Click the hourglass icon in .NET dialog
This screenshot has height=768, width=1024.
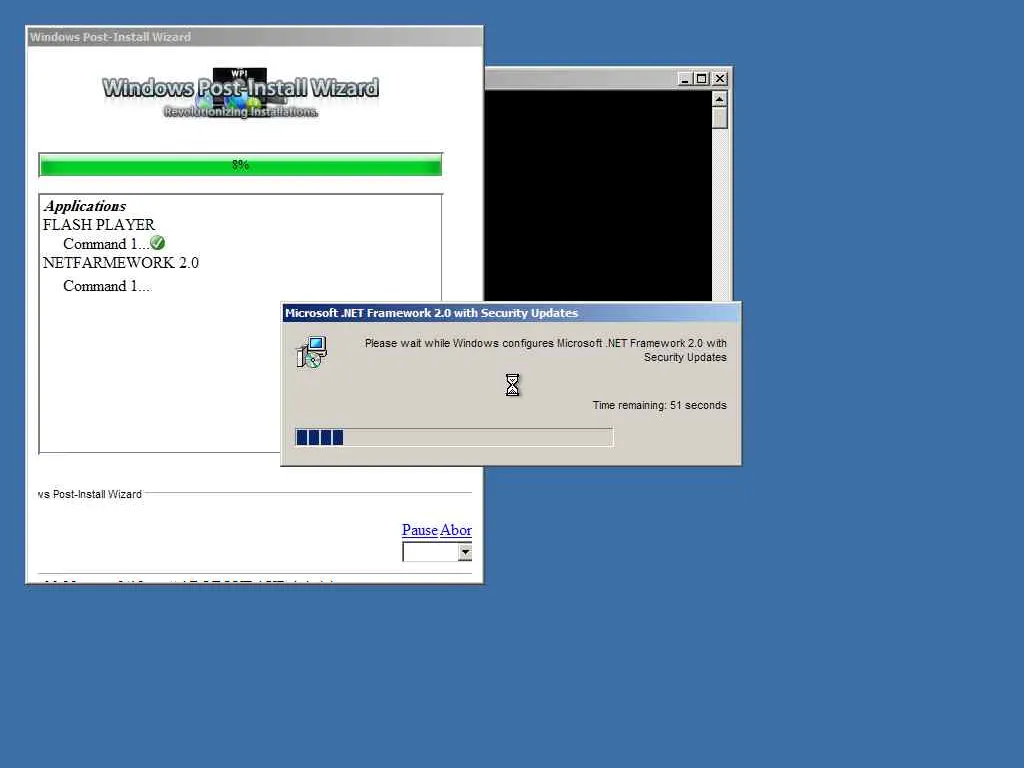coord(513,385)
